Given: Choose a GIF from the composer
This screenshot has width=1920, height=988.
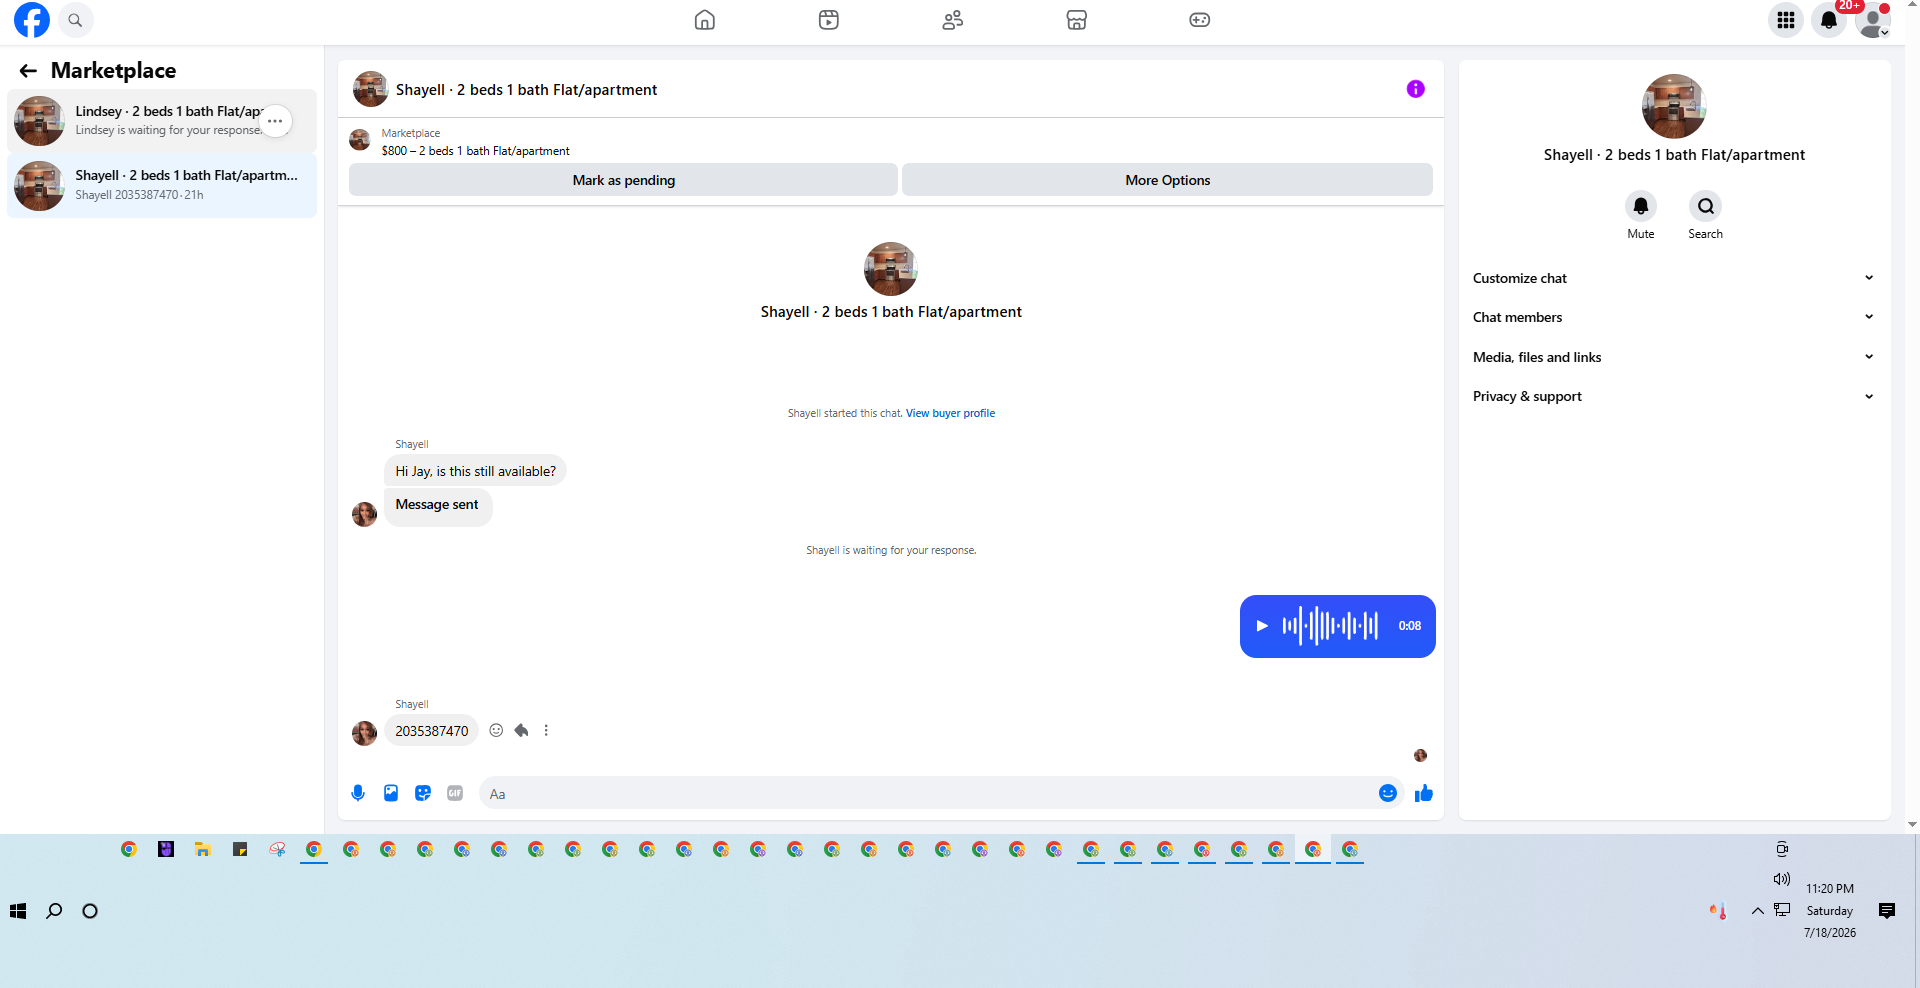Looking at the screenshot, I should pyautogui.click(x=455, y=793).
